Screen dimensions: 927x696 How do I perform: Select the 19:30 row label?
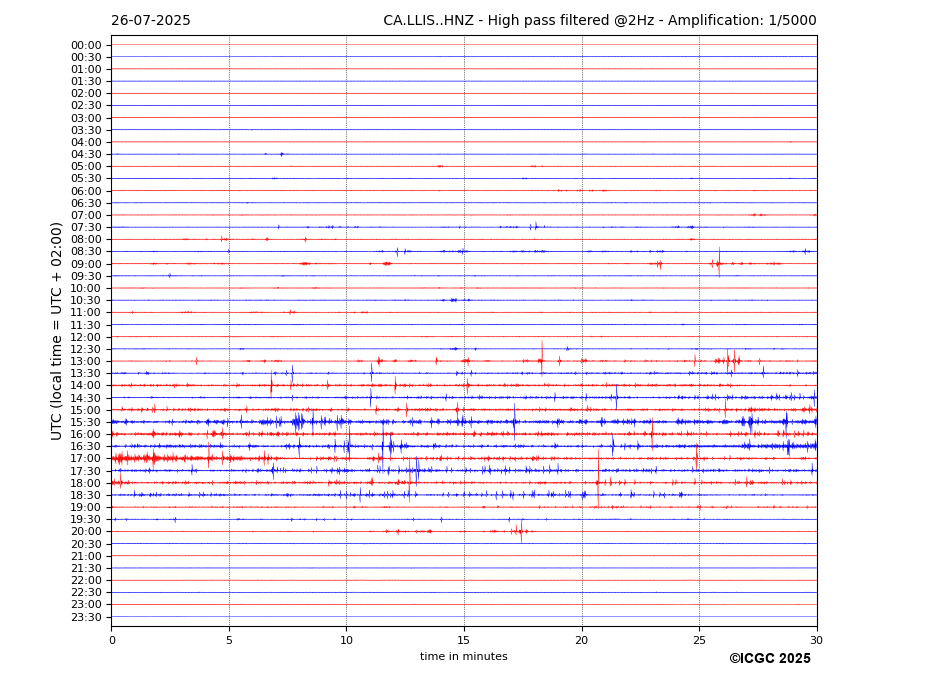pyautogui.click(x=86, y=520)
